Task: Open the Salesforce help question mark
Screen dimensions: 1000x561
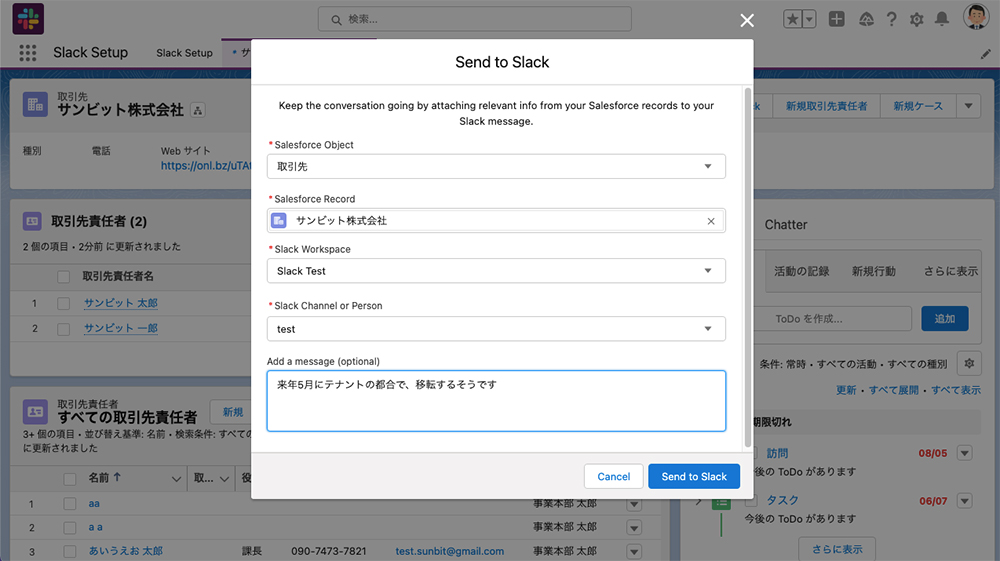Action: click(892, 20)
